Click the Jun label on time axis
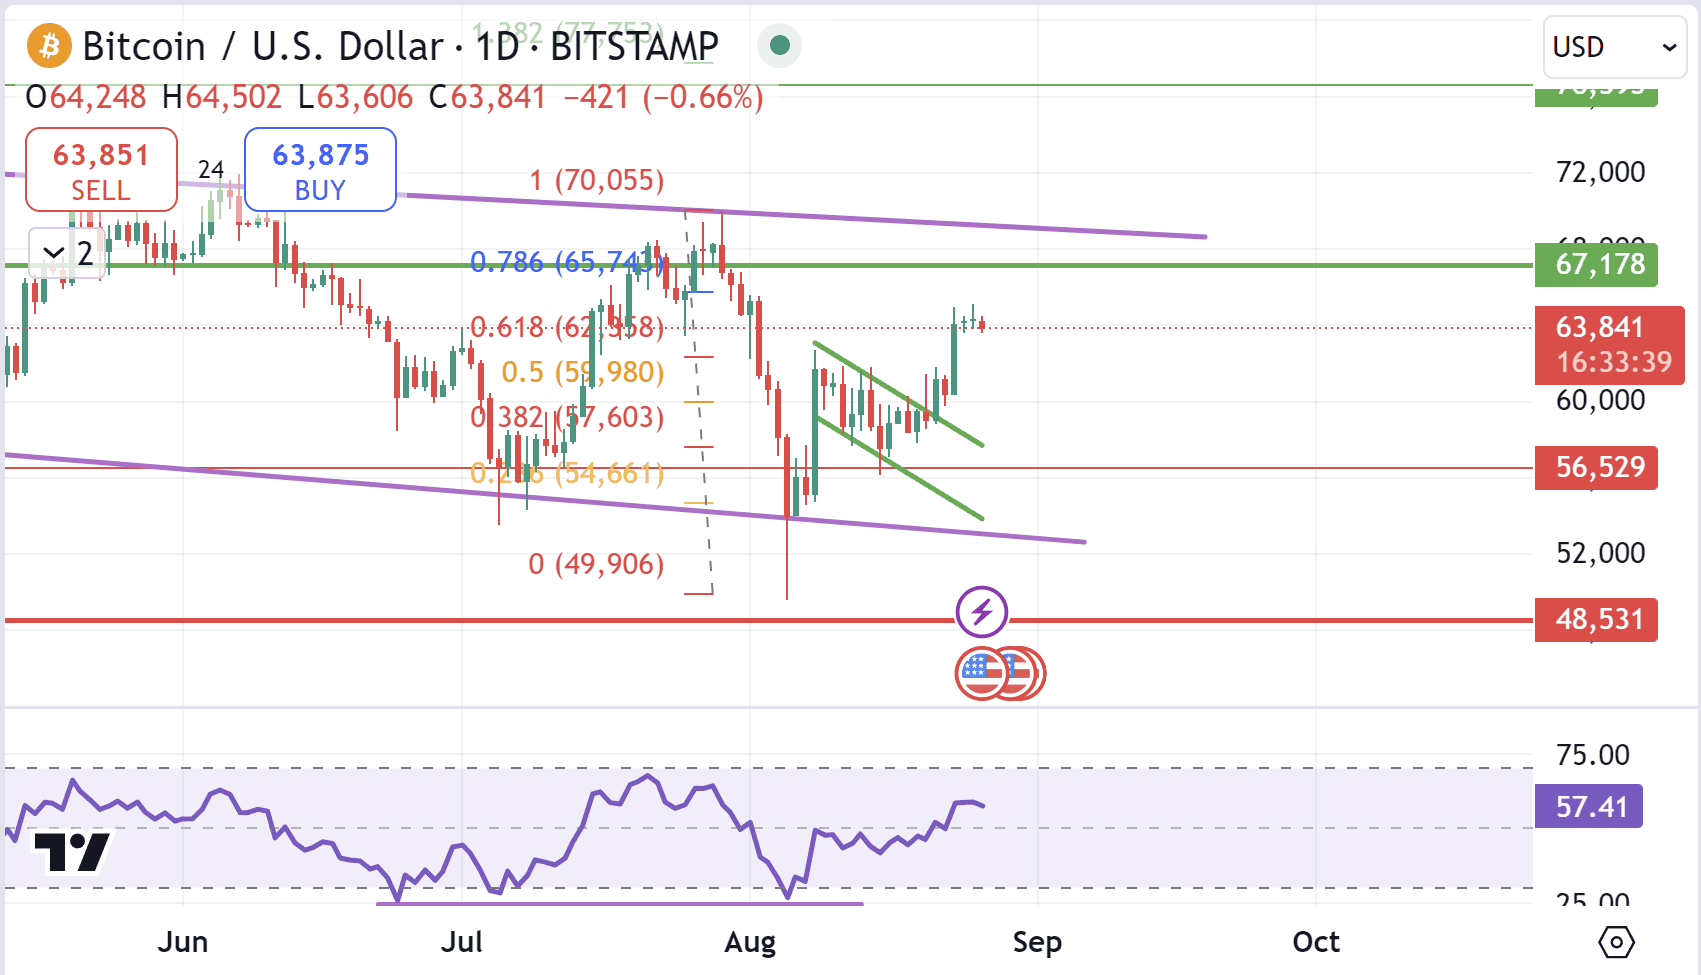The height and width of the screenshot is (975, 1701). click(183, 942)
